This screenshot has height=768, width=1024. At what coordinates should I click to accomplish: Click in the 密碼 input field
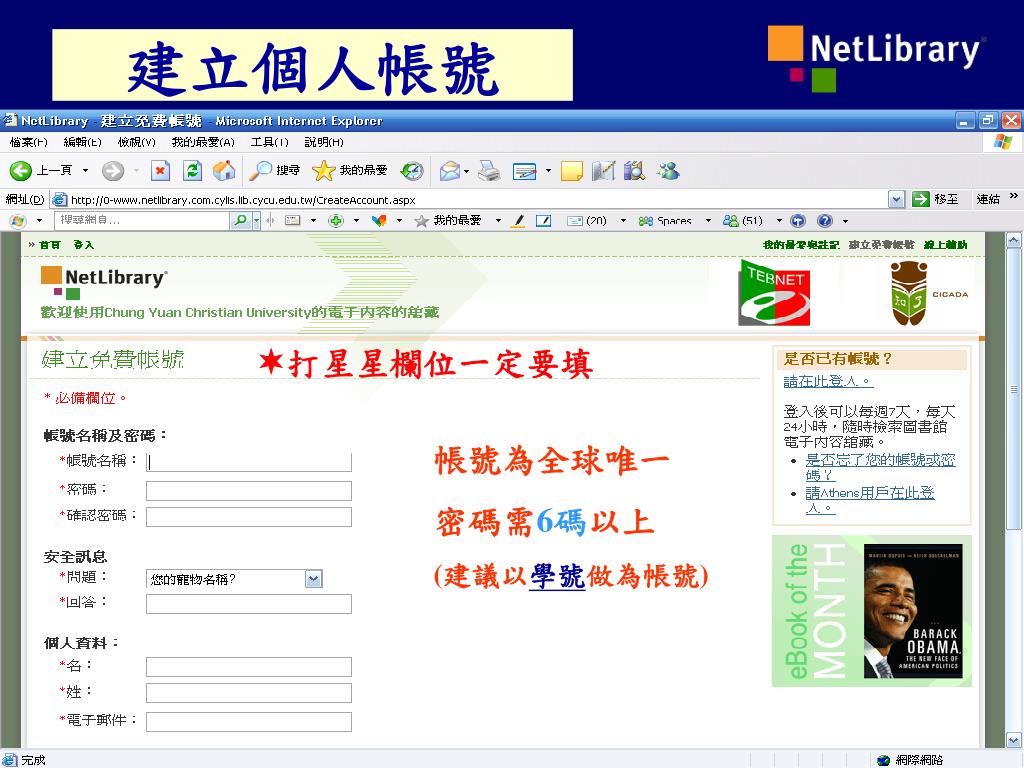pyautogui.click(x=249, y=490)
